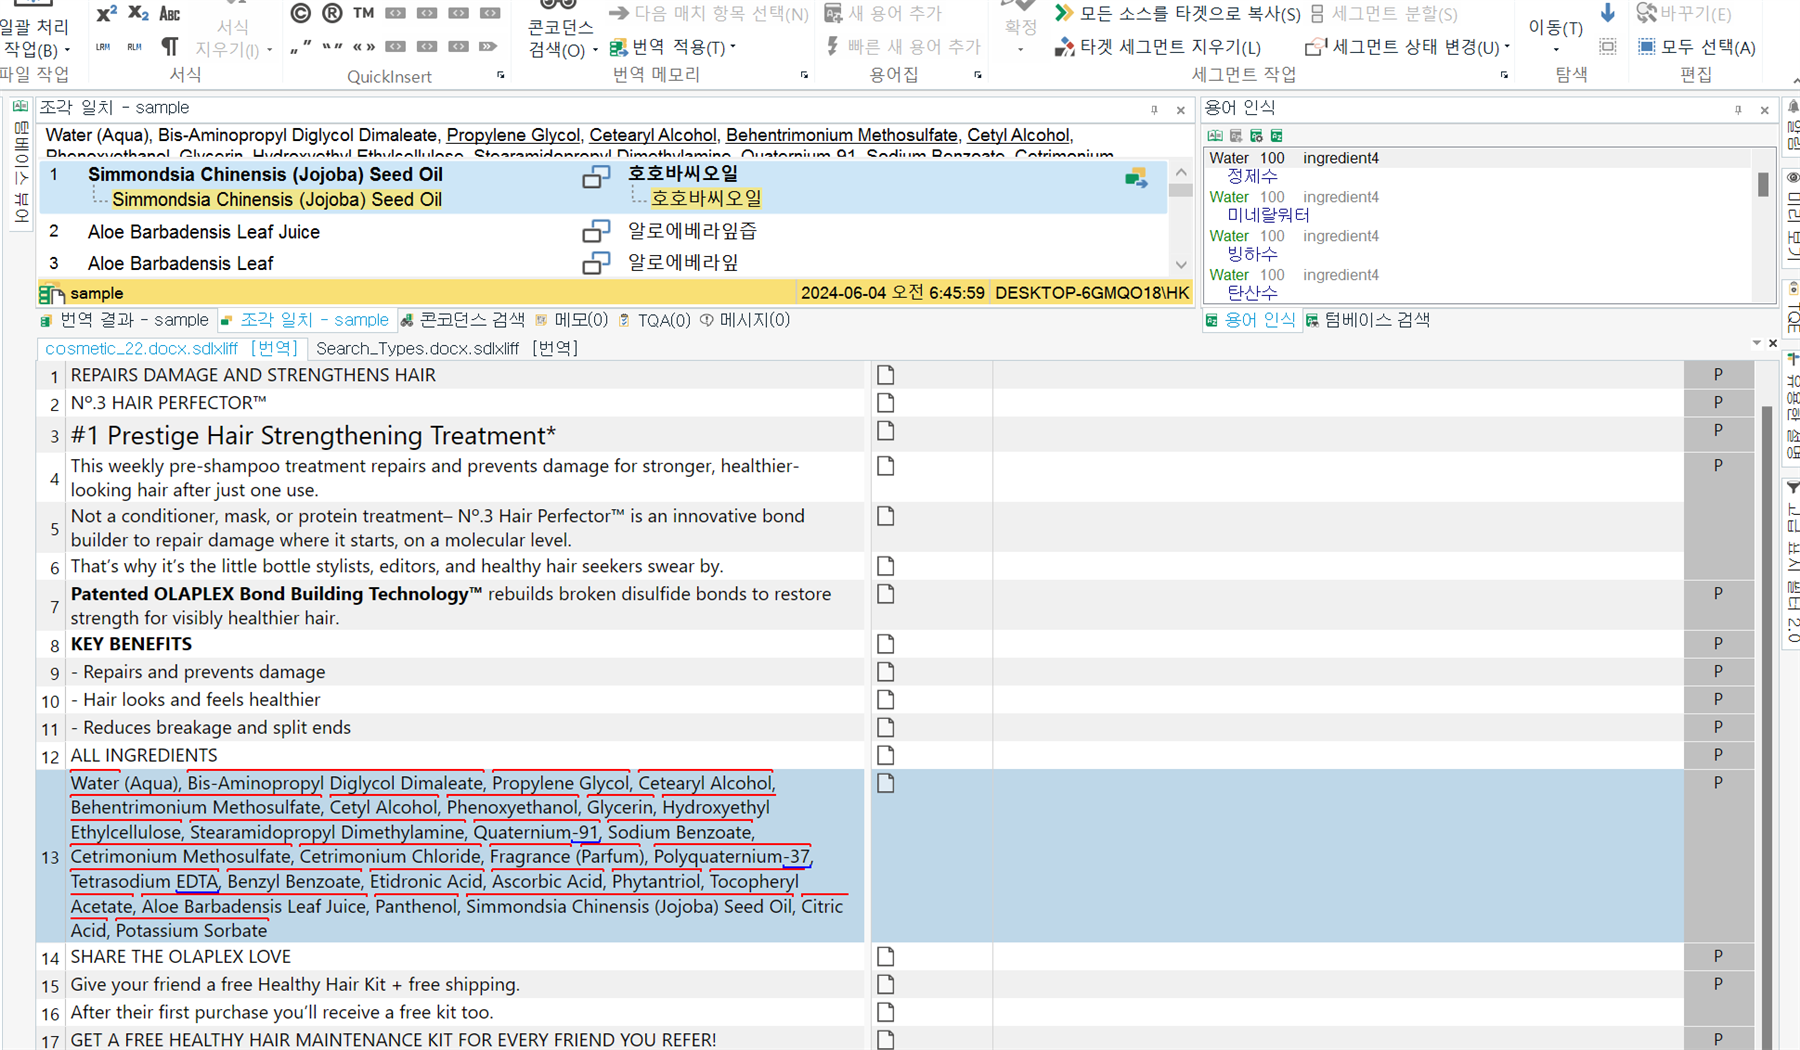Insert right-to-left mark (RLM)
This screenshot has width=1800, height=1050.
tap(135, 47)
